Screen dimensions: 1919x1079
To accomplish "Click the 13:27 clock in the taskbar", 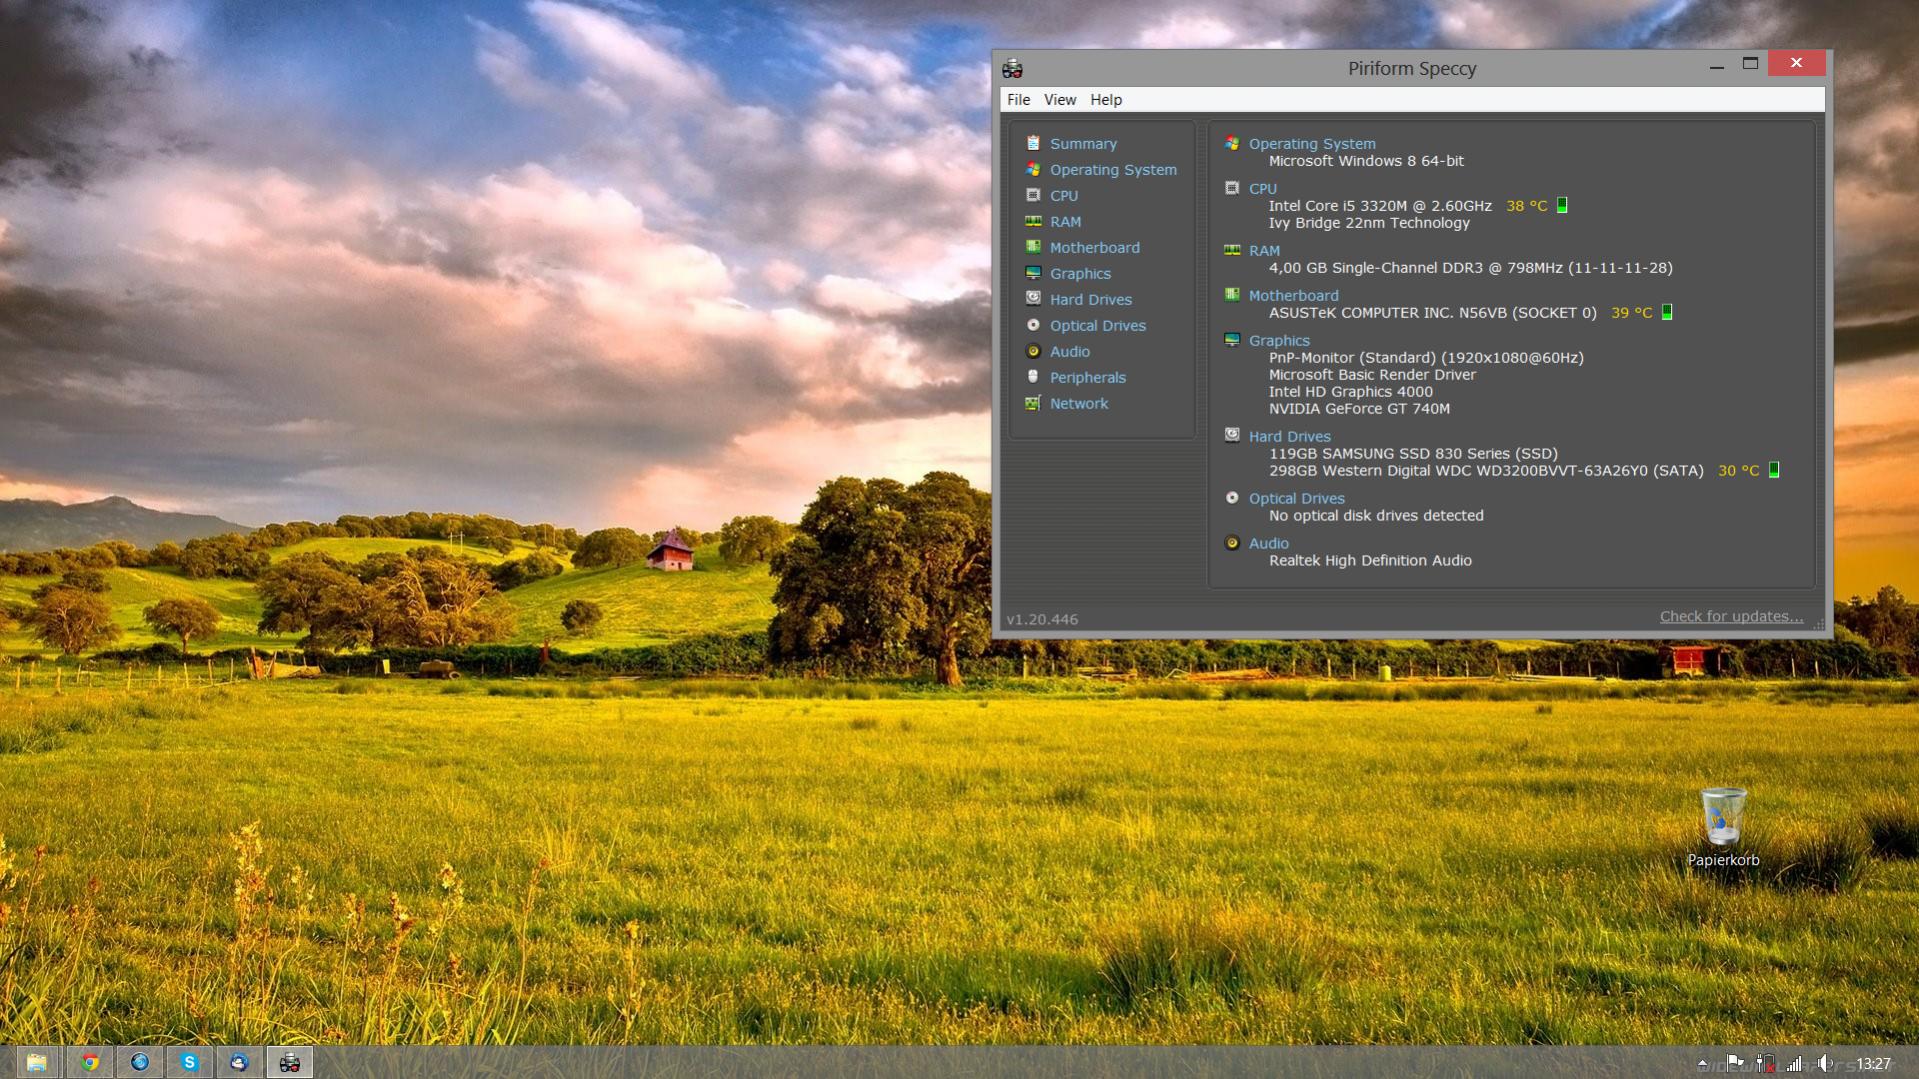I will (1874, 1064).
